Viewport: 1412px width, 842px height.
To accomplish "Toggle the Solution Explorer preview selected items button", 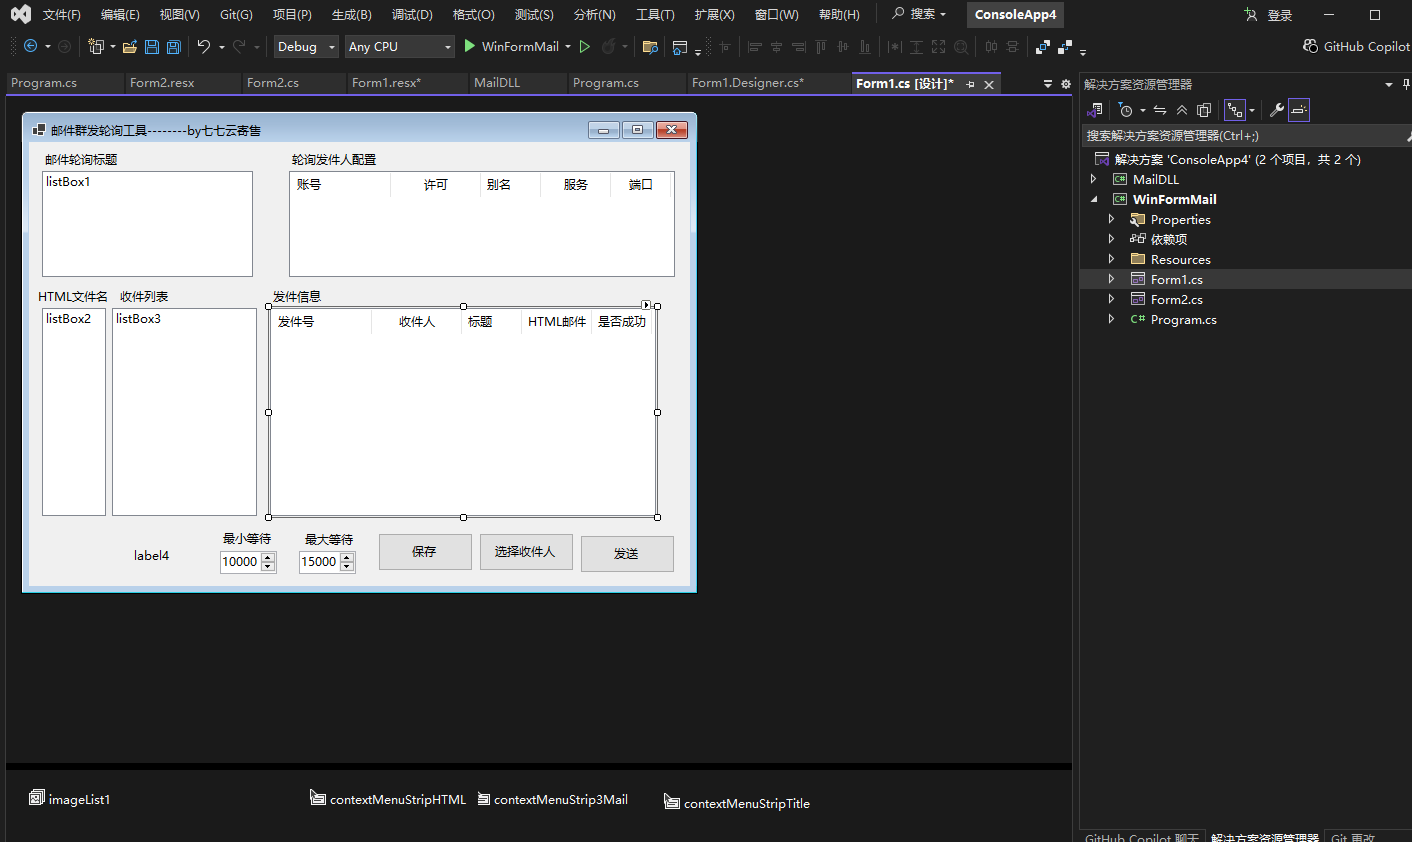I will point(1298,110).
